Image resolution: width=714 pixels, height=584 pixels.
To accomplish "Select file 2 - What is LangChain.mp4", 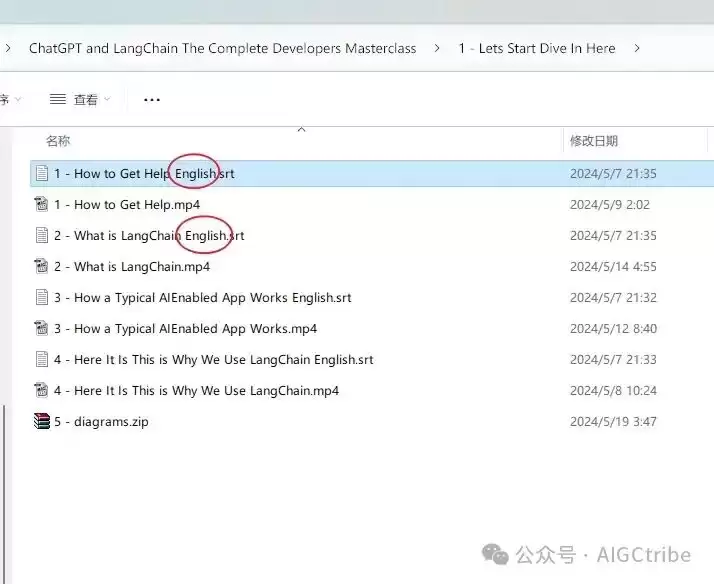I will [x=132, y=266].
